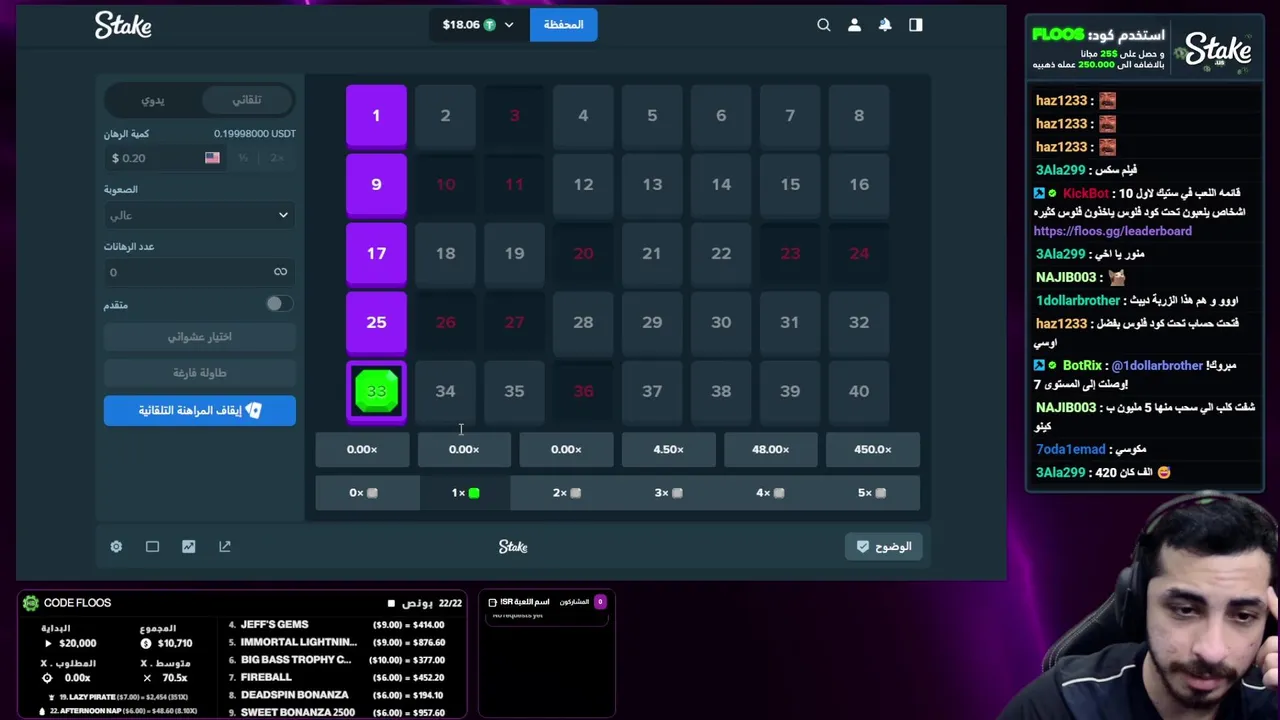This screenshot has width=1280, height=720.
Task: Click username 7oda1emad in chat
Action: [x=1070, y=449]
